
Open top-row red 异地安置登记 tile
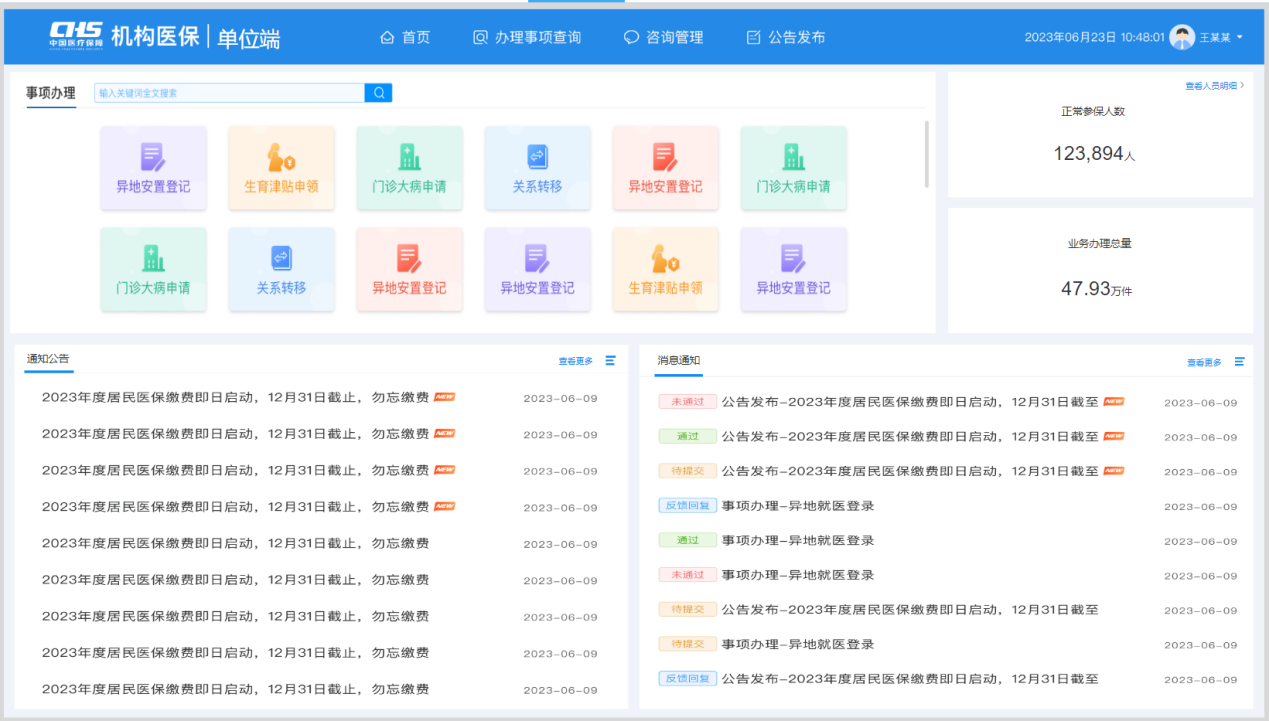coord(665,168)
